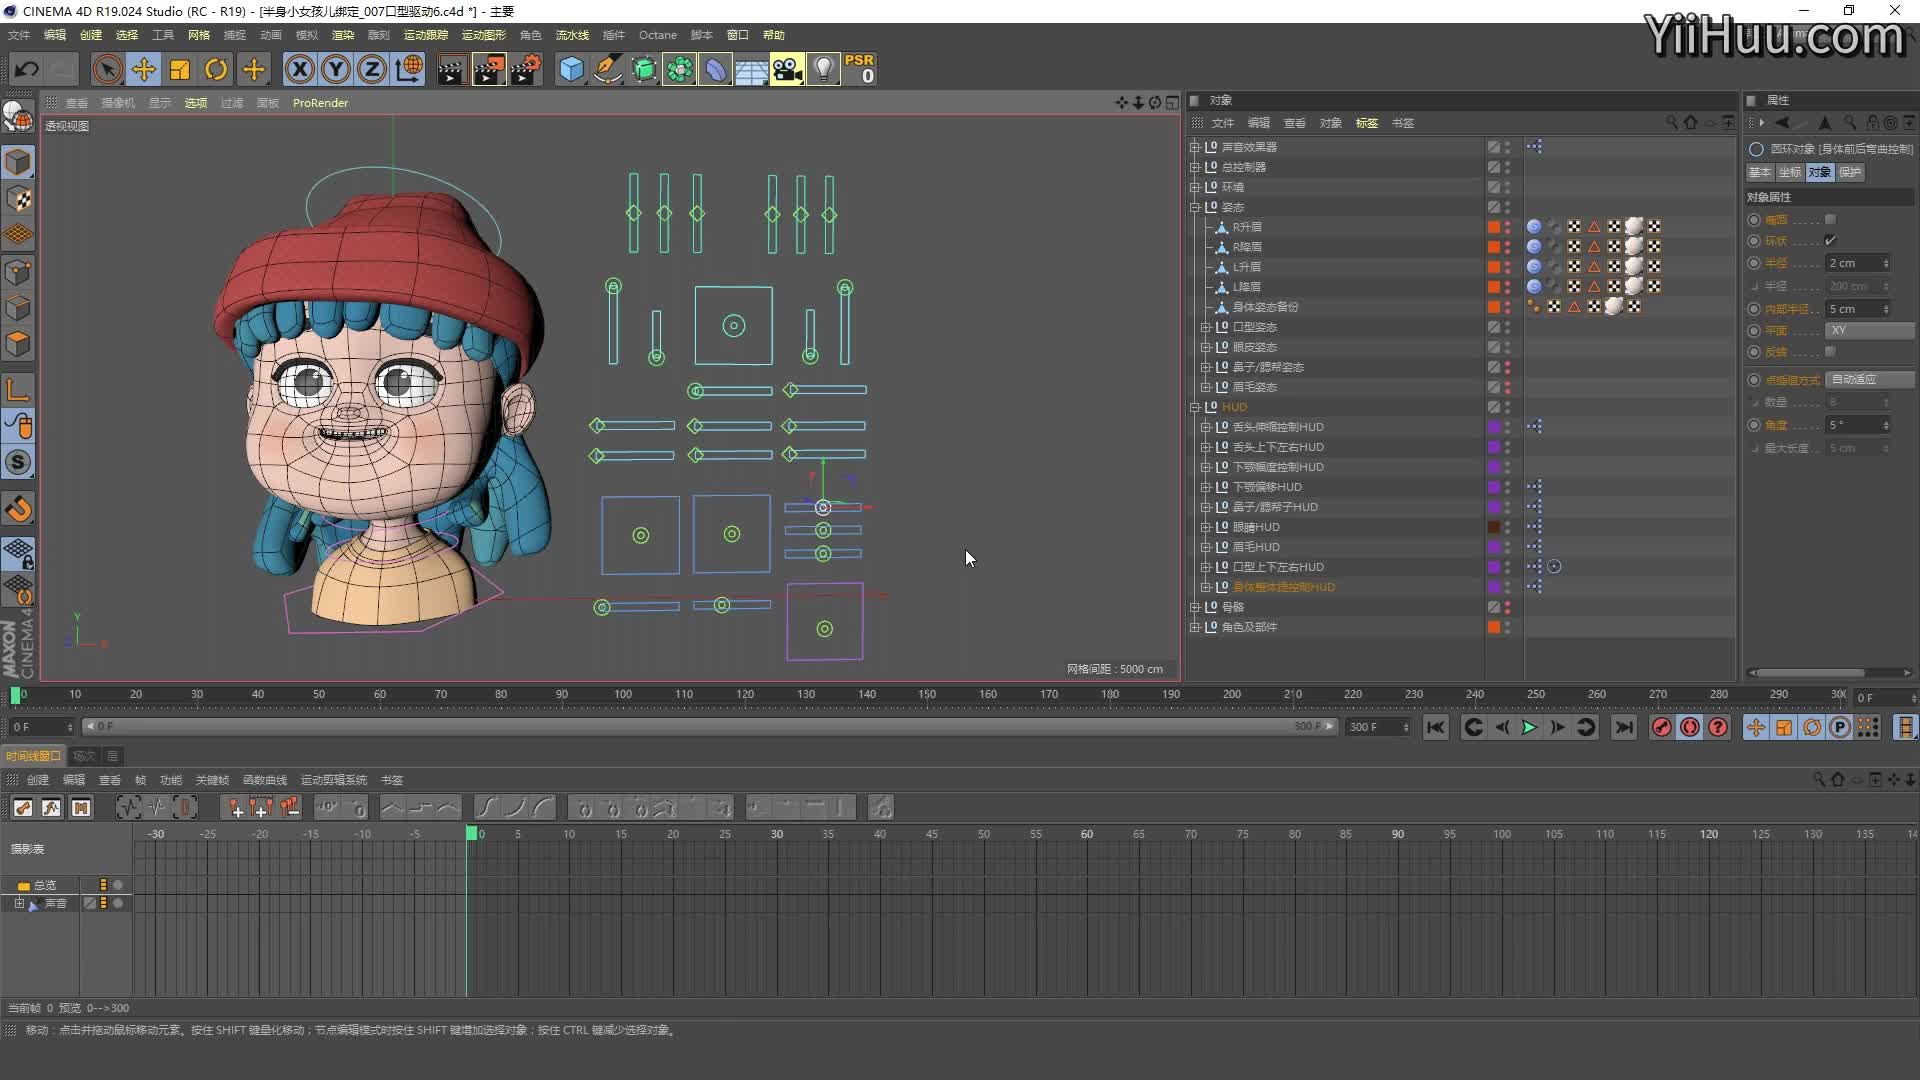Viewport: 1920px width, 1080px height.
Task: Activate the Scale tool
Action: pyautogui.click(x=180, y=69)
